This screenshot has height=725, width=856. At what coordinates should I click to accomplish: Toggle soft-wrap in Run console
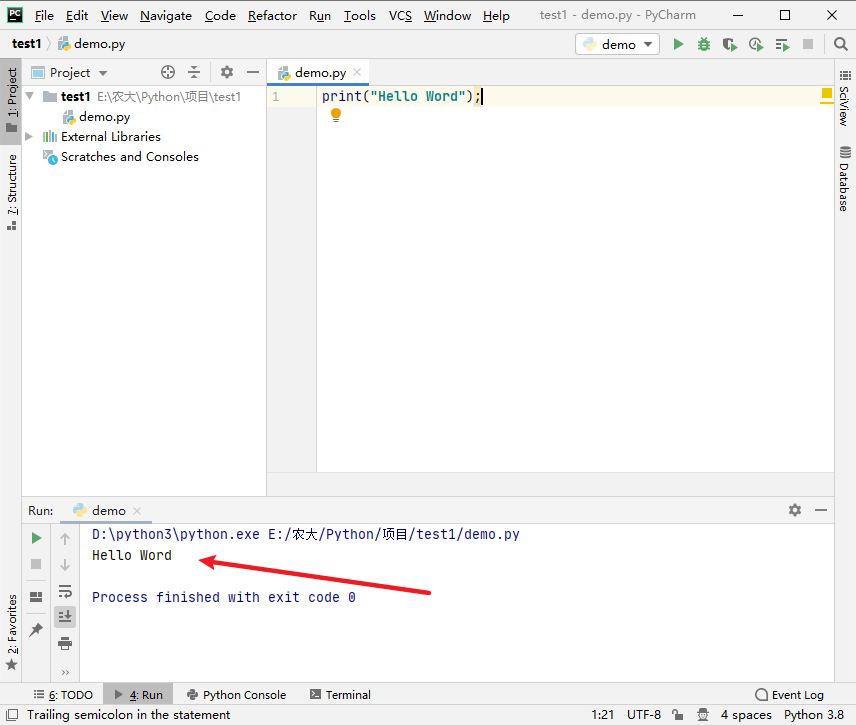pyautogui.click(x=65, y=591)
